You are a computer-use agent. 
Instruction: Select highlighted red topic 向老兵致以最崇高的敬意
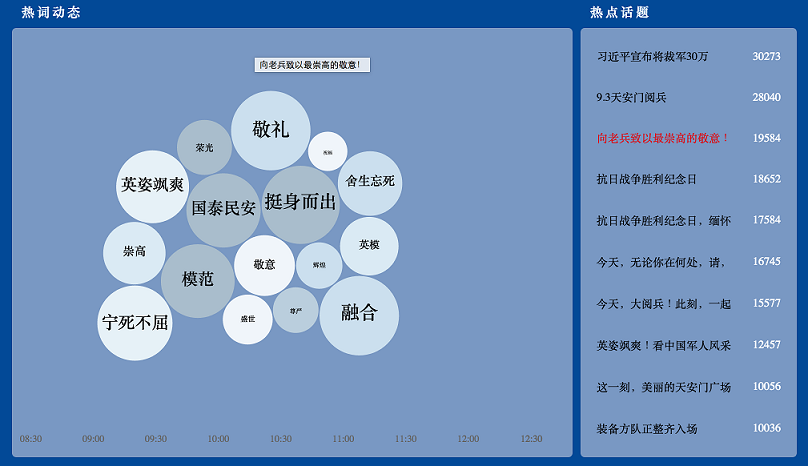662,138
